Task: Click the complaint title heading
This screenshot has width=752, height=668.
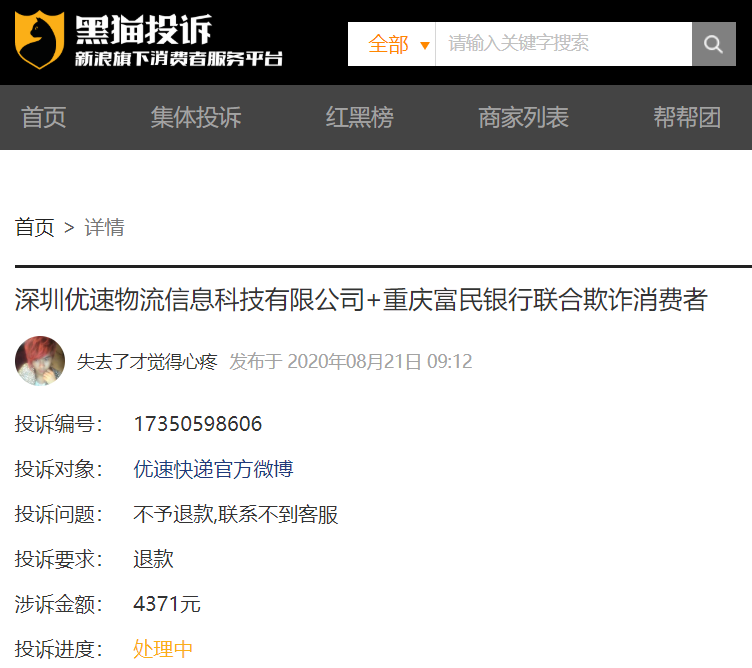Action: [361, 299]
